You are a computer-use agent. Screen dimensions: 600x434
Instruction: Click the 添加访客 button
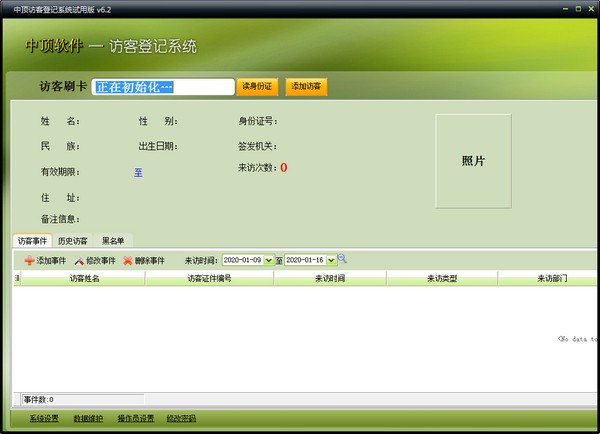tap(306, 86)
